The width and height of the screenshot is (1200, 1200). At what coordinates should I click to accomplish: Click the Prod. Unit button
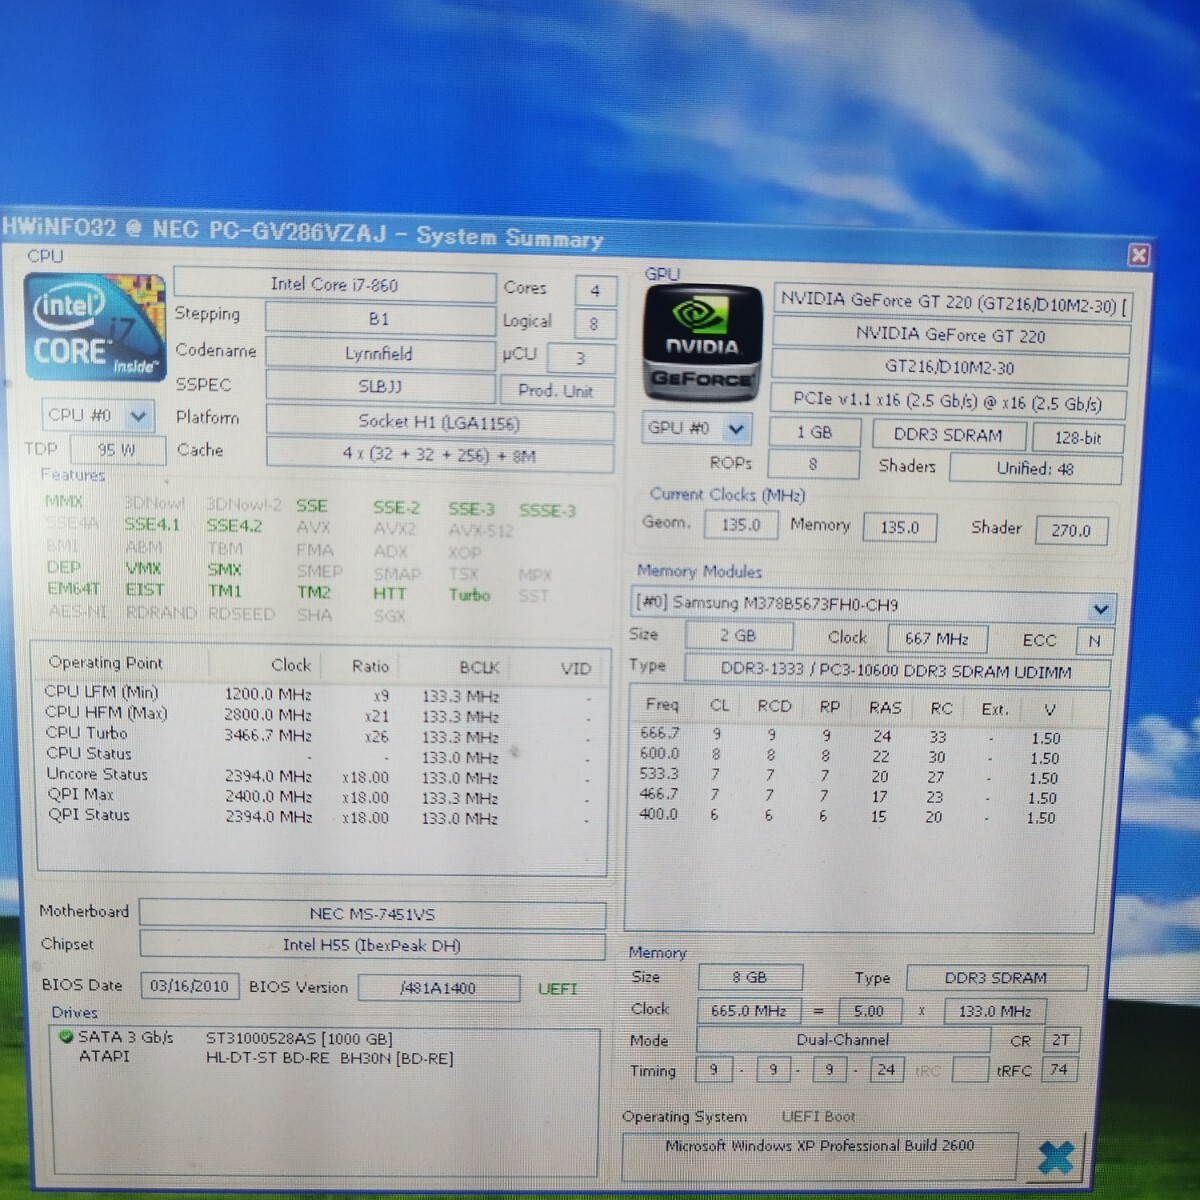(556, 391)
